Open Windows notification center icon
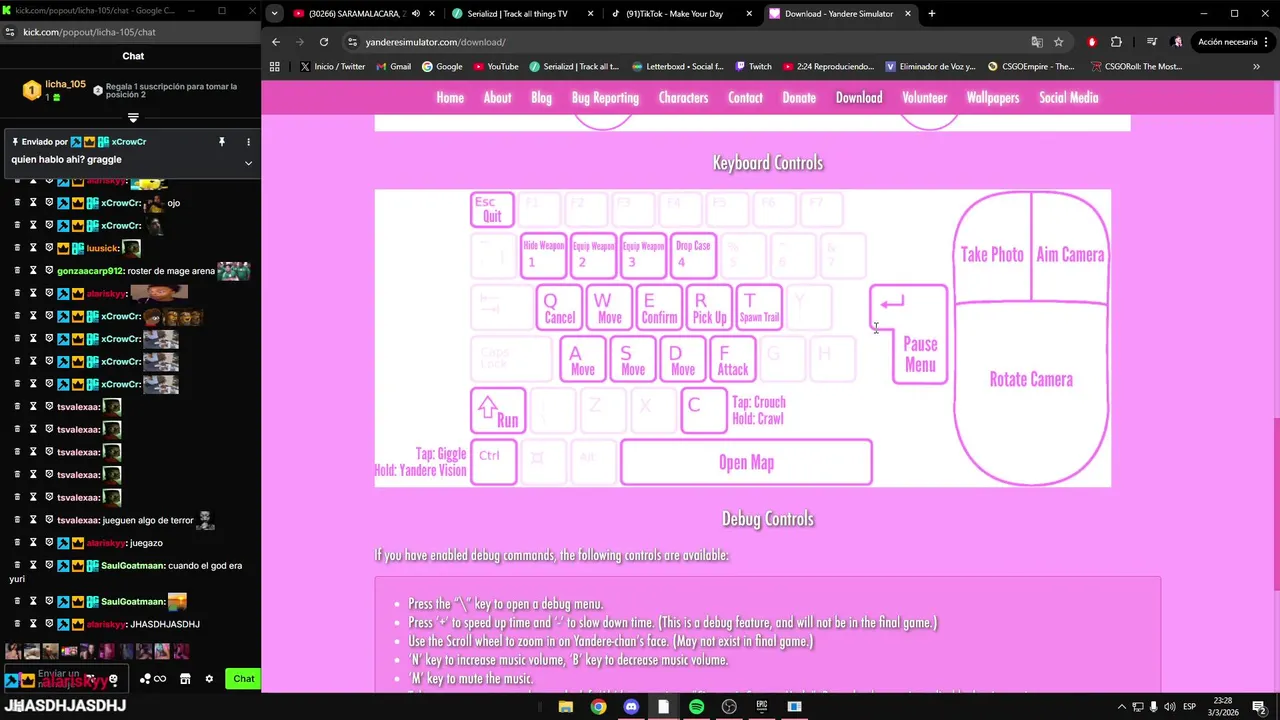 point(1258,707)
